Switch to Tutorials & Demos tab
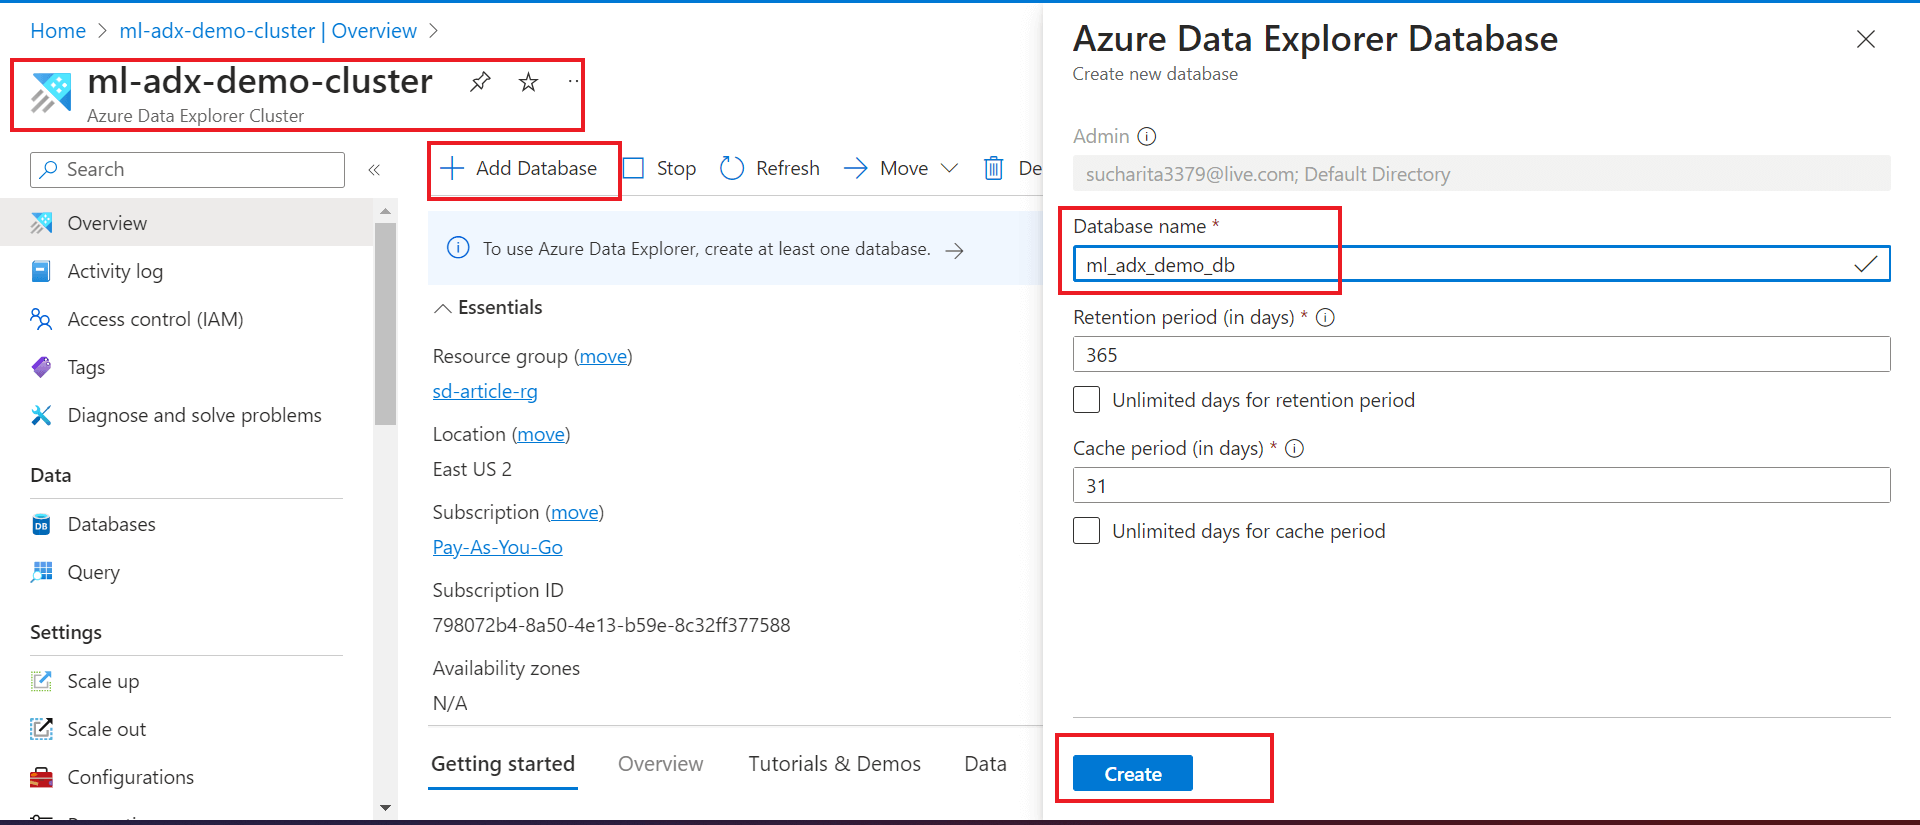This screenshot has width=1920, height=825. [834, 764]
